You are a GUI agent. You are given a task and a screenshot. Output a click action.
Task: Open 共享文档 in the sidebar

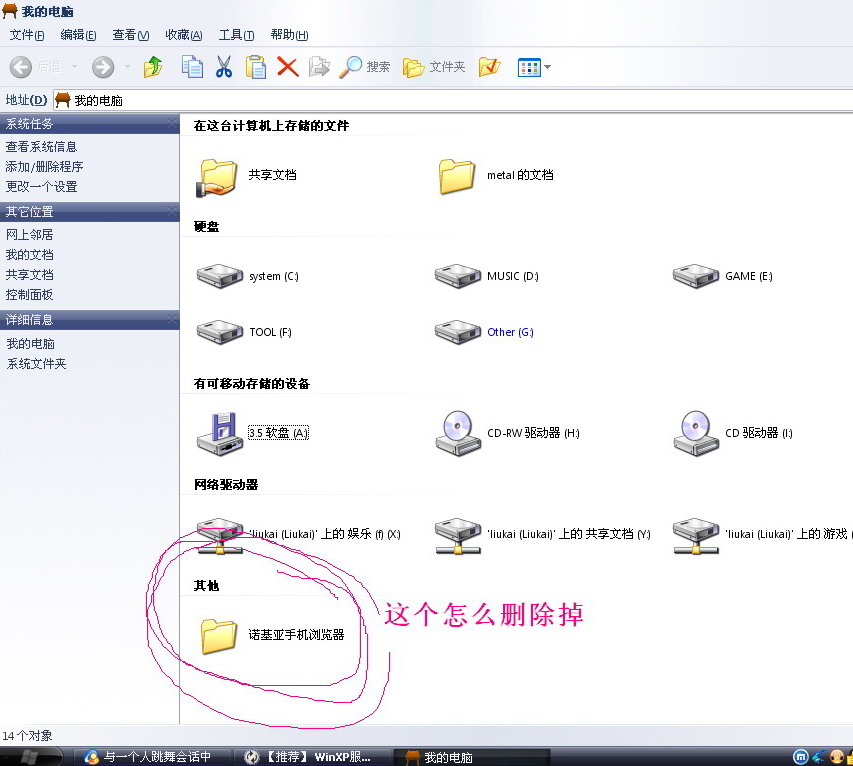29,275
